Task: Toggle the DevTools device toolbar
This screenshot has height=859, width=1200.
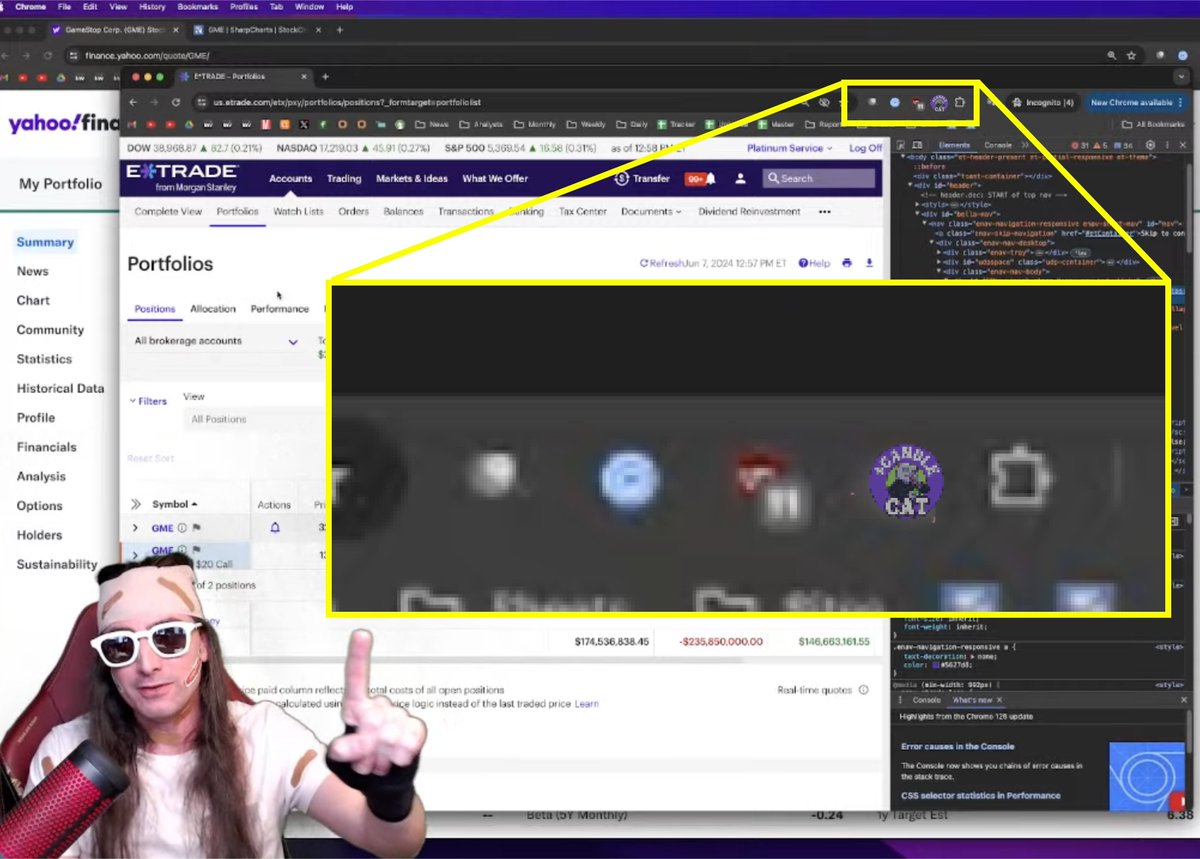Action: [918, 145]
